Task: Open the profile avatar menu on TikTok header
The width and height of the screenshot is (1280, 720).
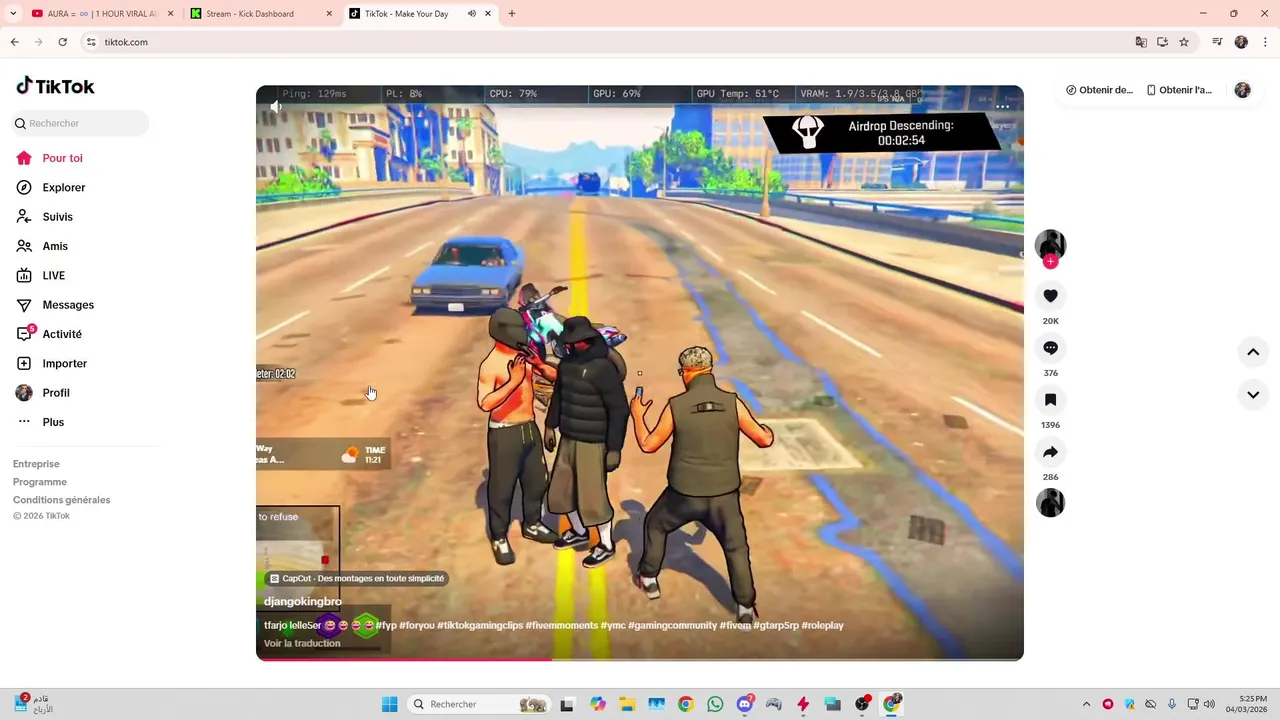Action: click(1242, 90)
